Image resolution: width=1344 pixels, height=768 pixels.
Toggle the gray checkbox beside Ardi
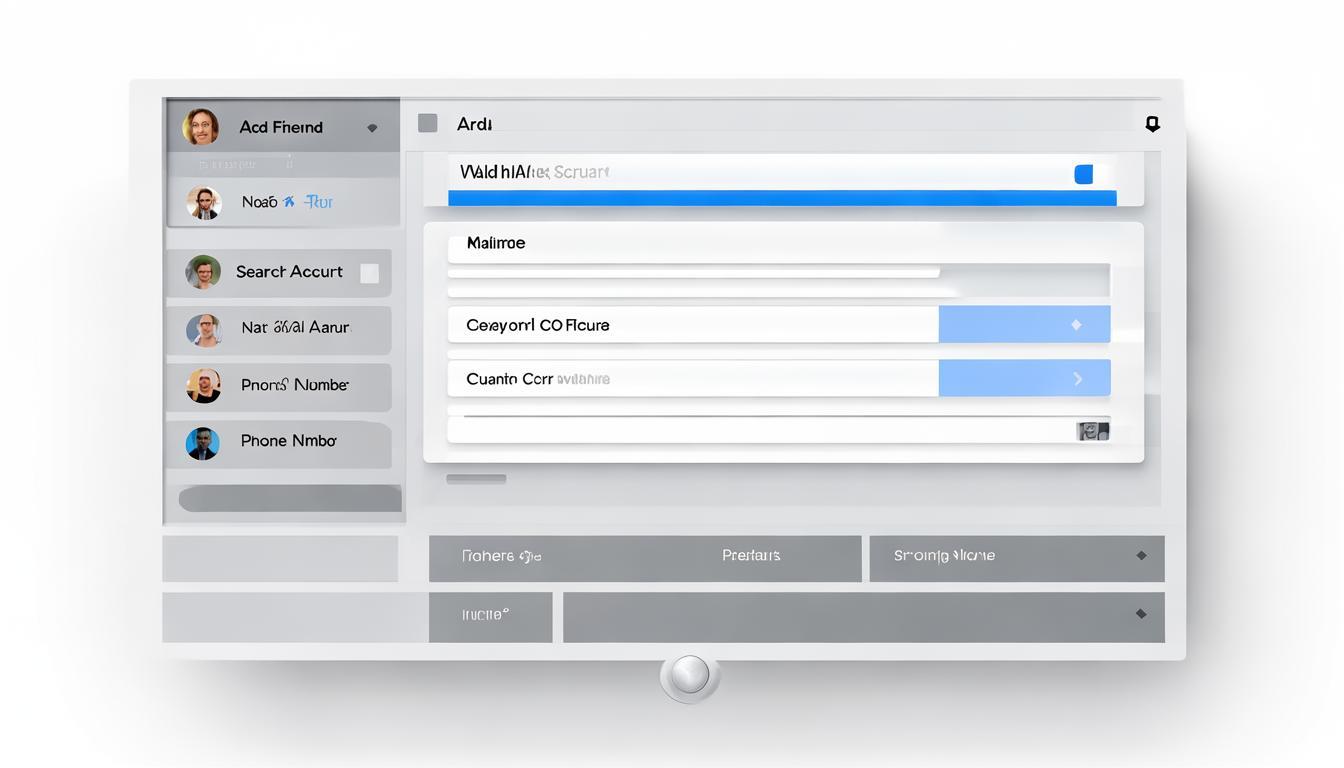click(427, 123)
